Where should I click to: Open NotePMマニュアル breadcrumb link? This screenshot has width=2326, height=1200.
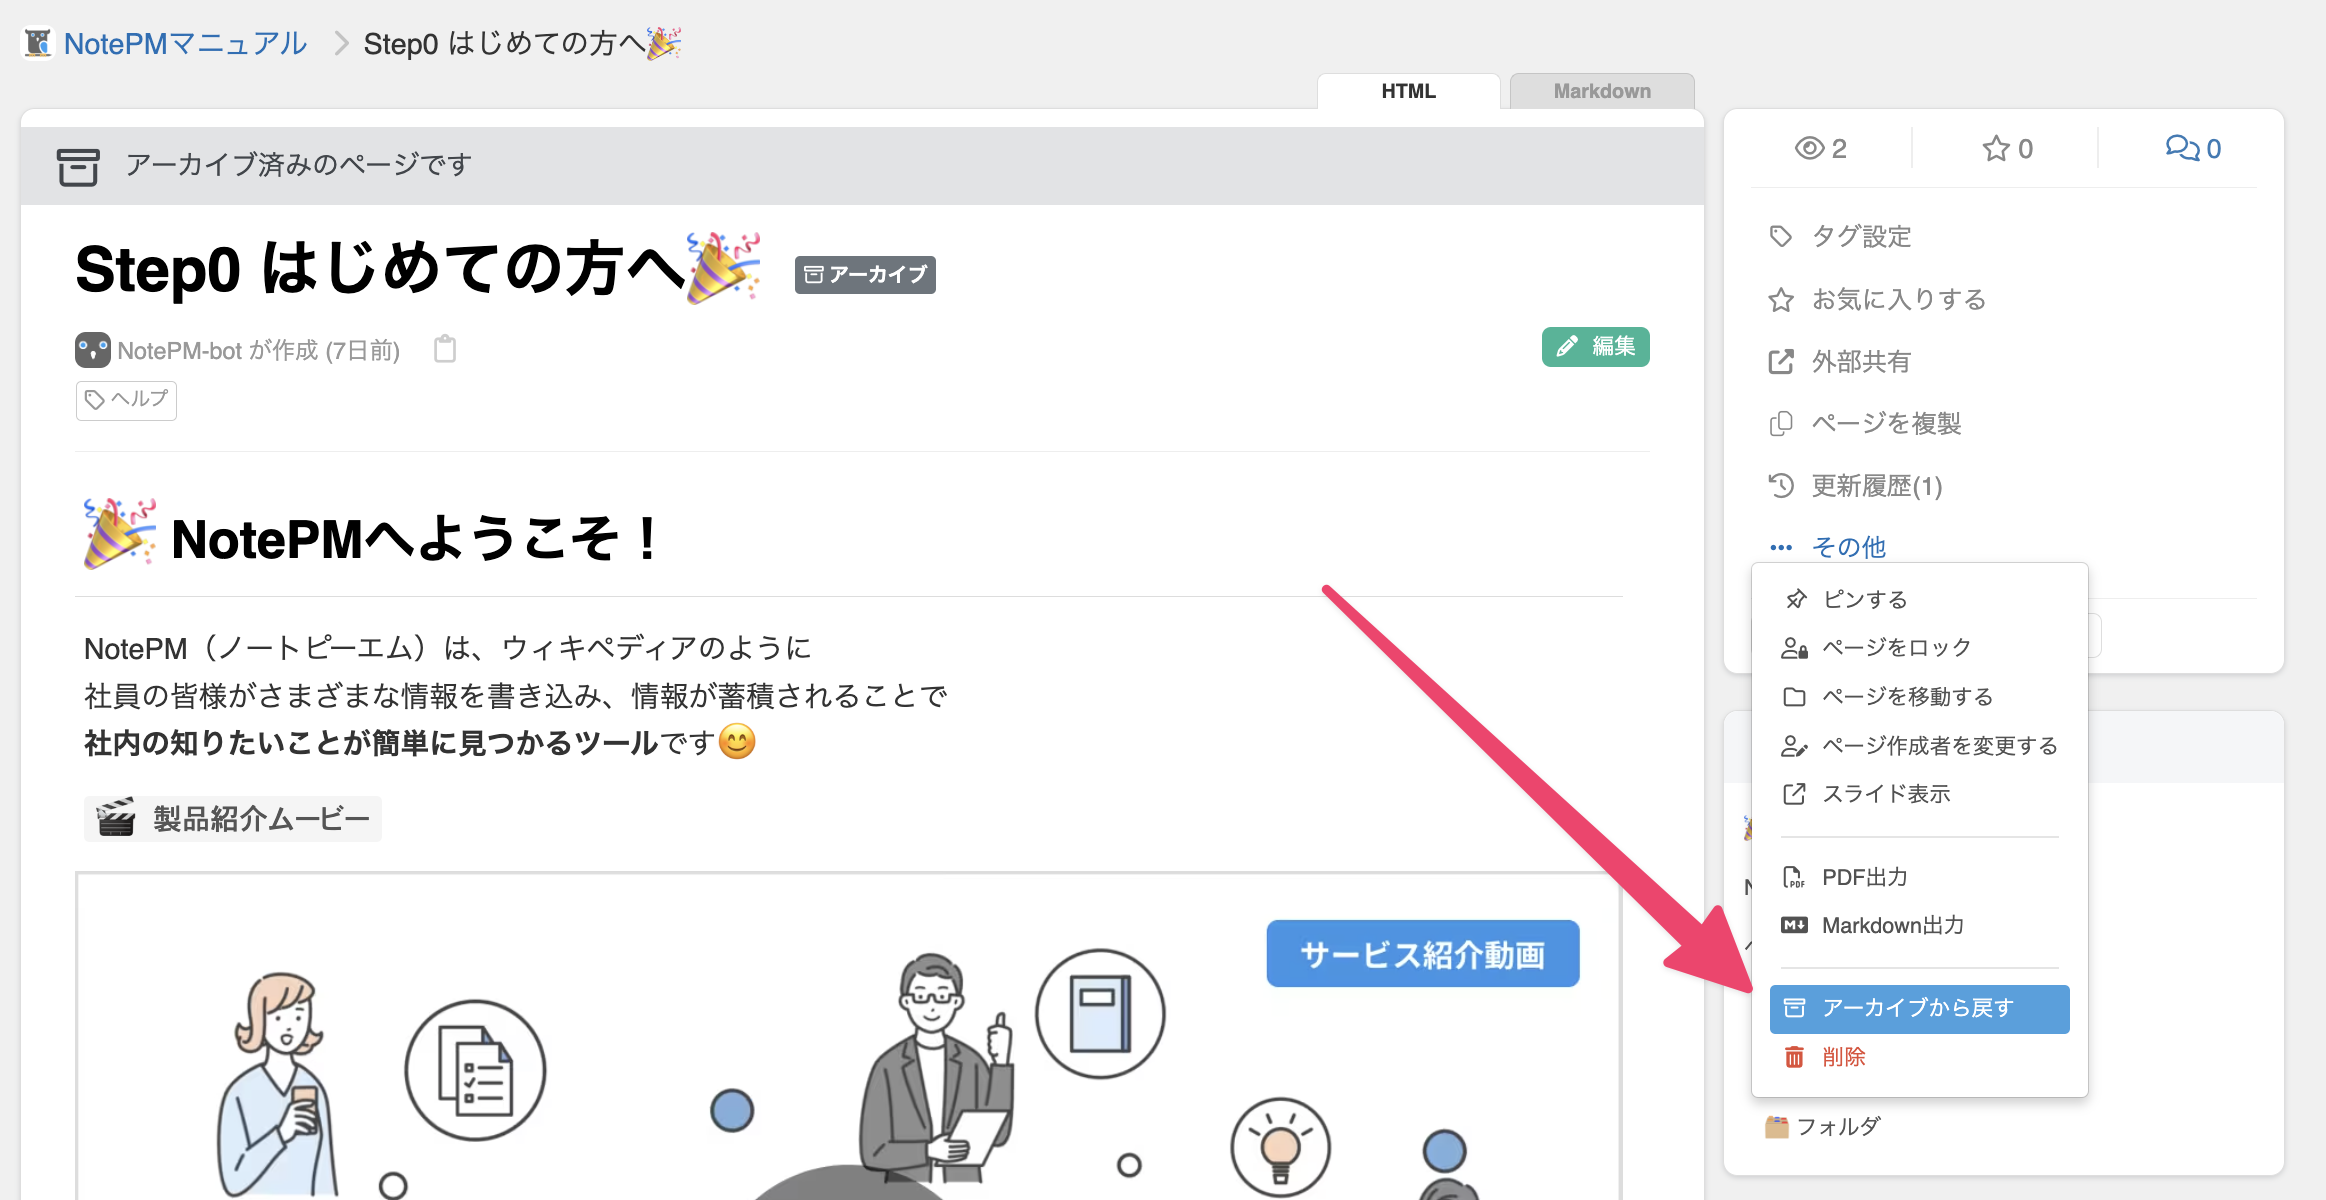pyautogui.click(x=185, y=43)
